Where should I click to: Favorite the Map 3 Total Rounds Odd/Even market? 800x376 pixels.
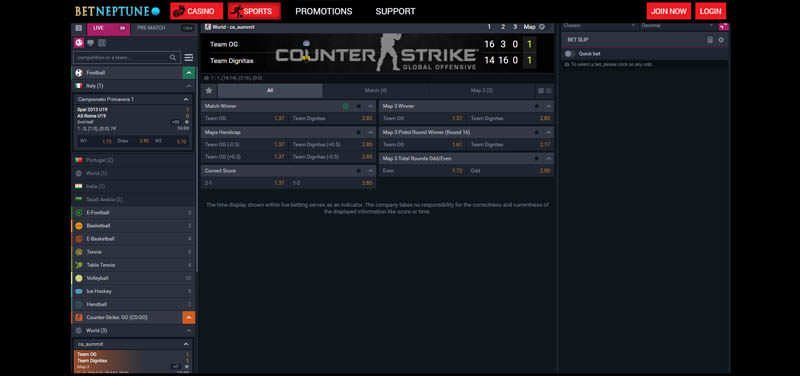[536, 159]
